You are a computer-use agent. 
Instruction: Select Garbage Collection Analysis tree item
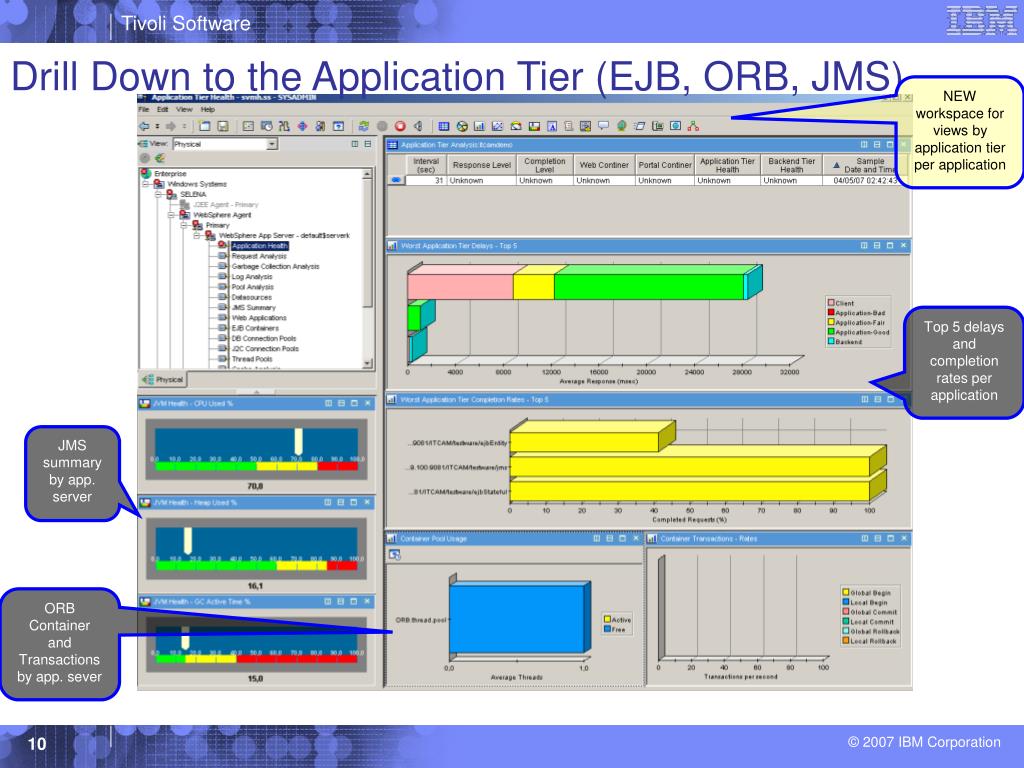point(276,266)
